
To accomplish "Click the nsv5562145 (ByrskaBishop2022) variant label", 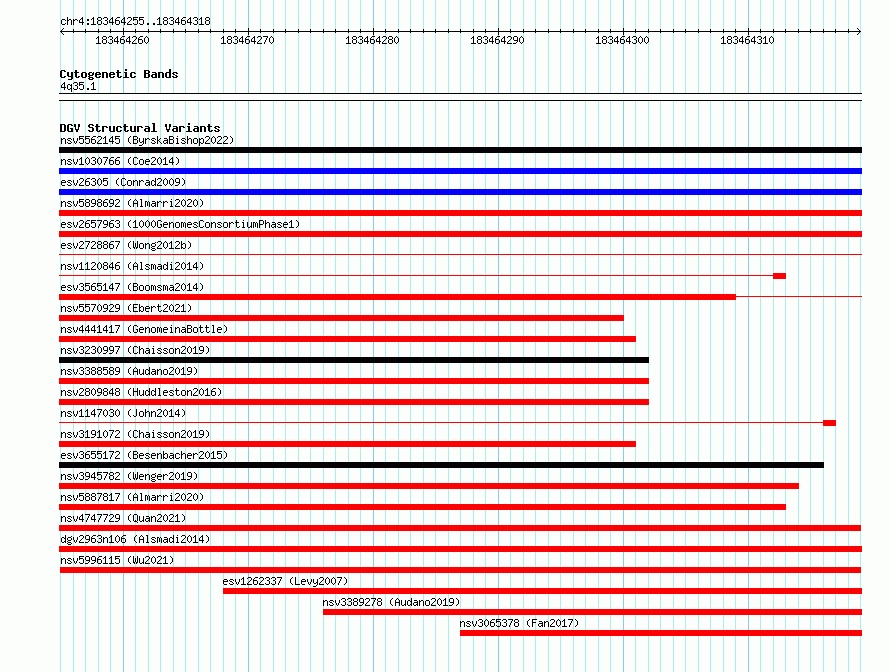I will pos(147,140).
